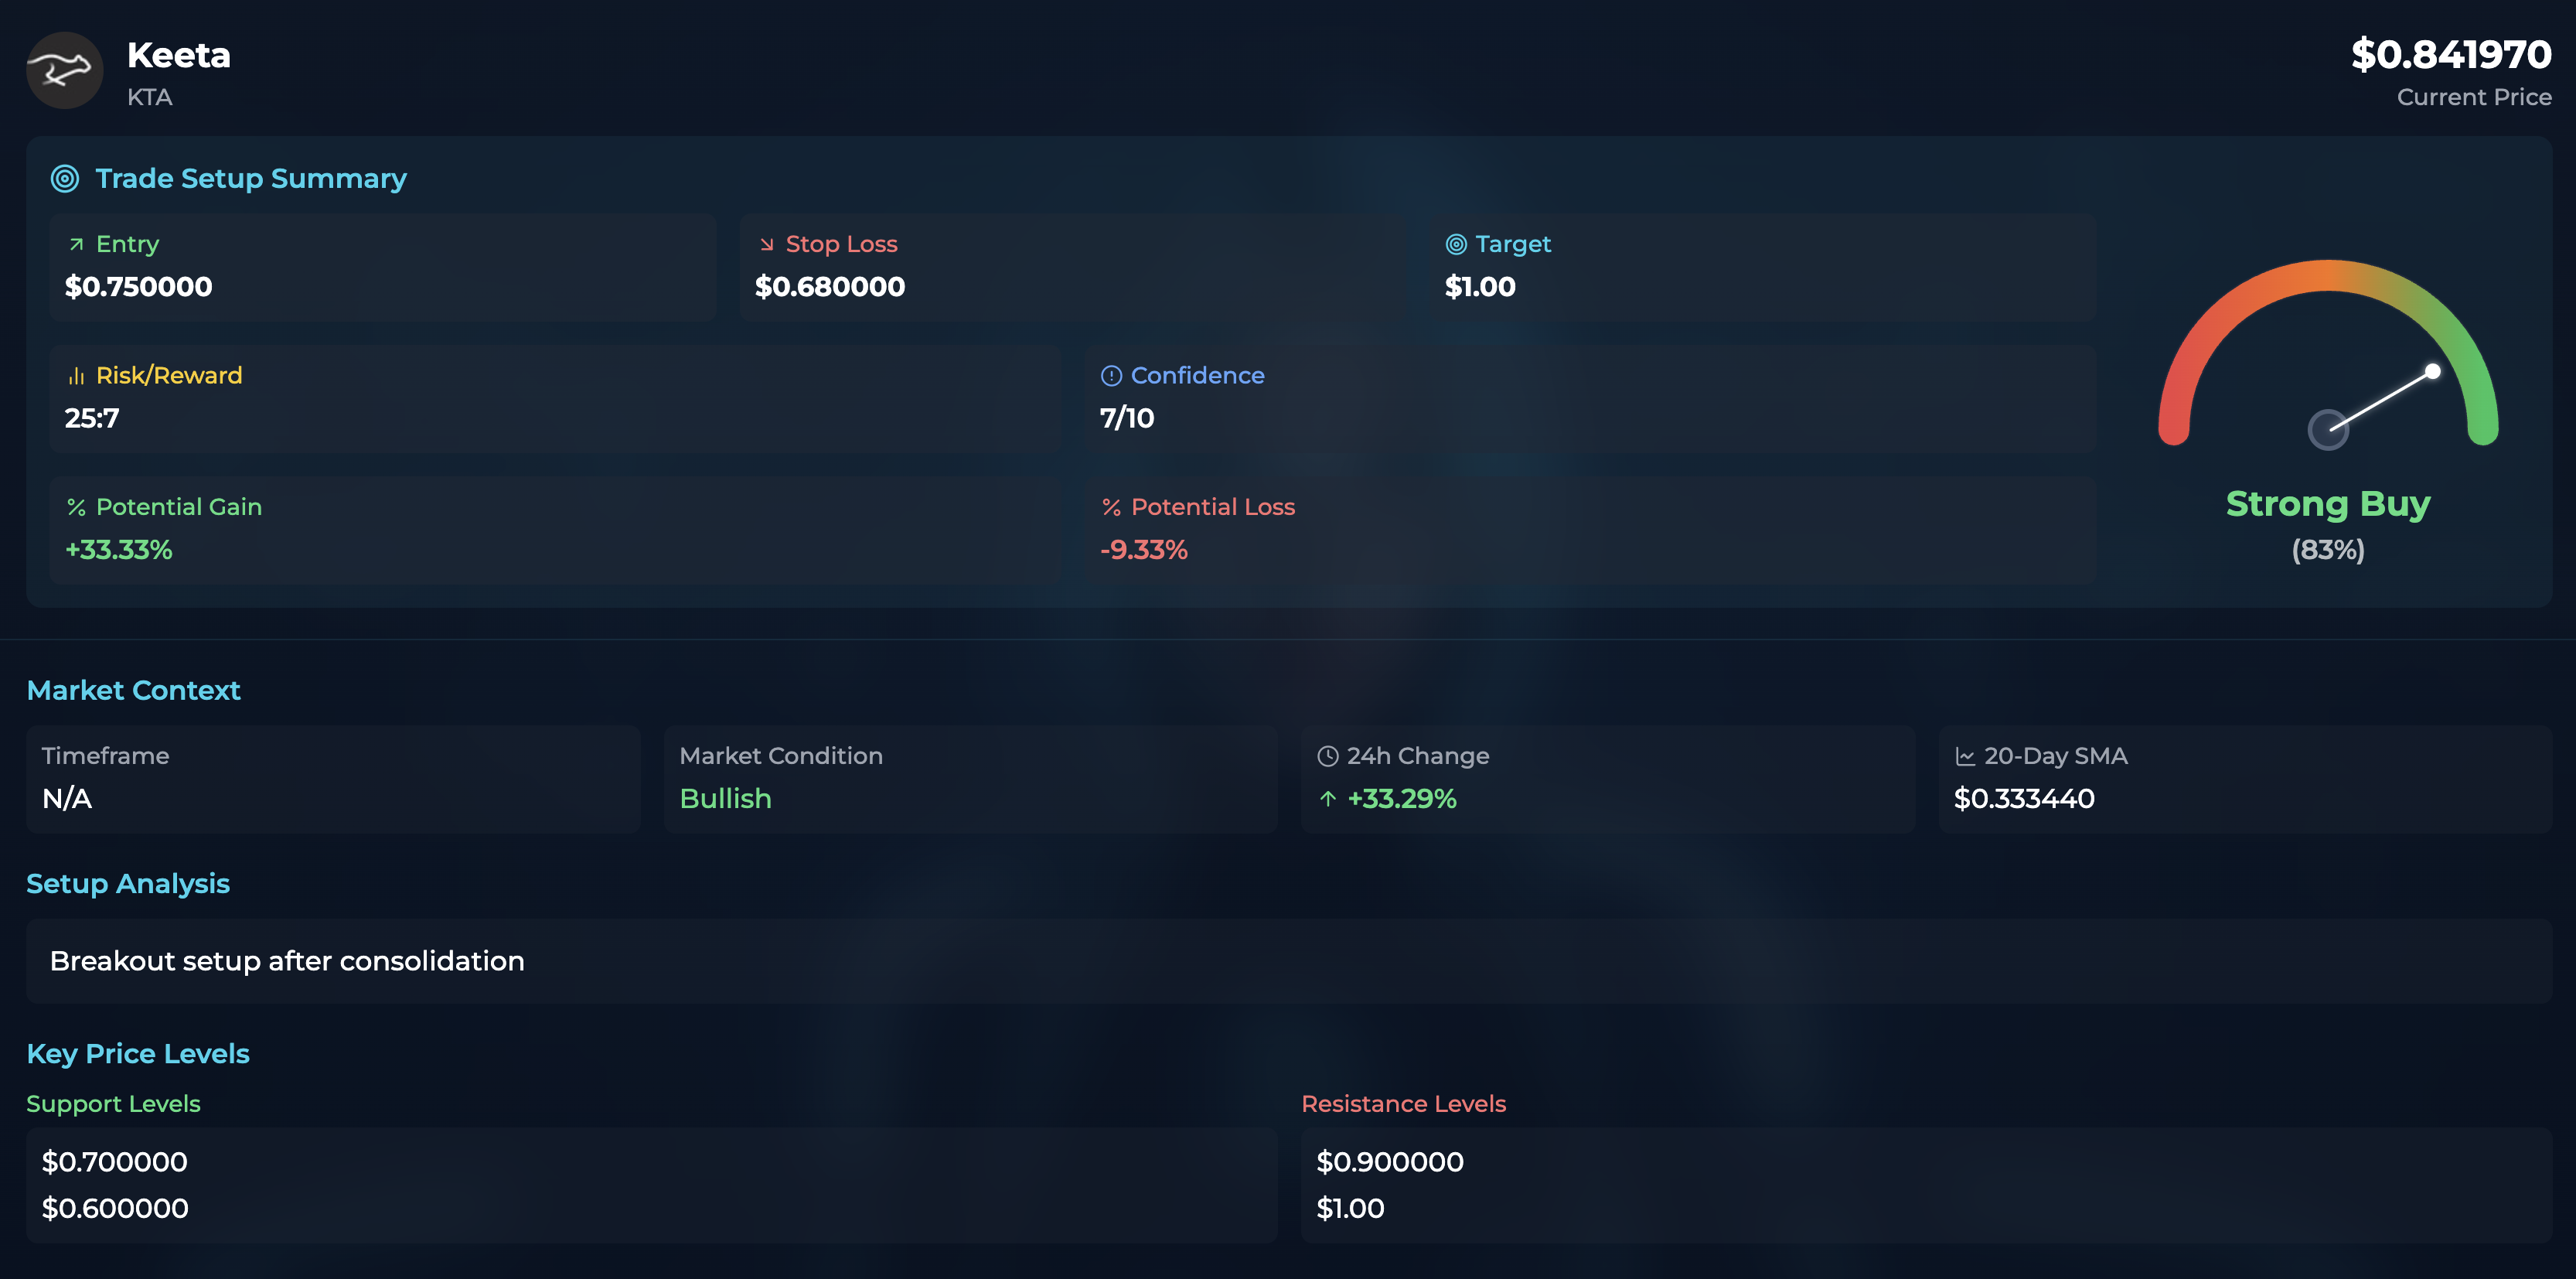Click the Potential Loss value -9.33%
The height and width of the screenshot is (1279, 2576).
point(1143,550)
